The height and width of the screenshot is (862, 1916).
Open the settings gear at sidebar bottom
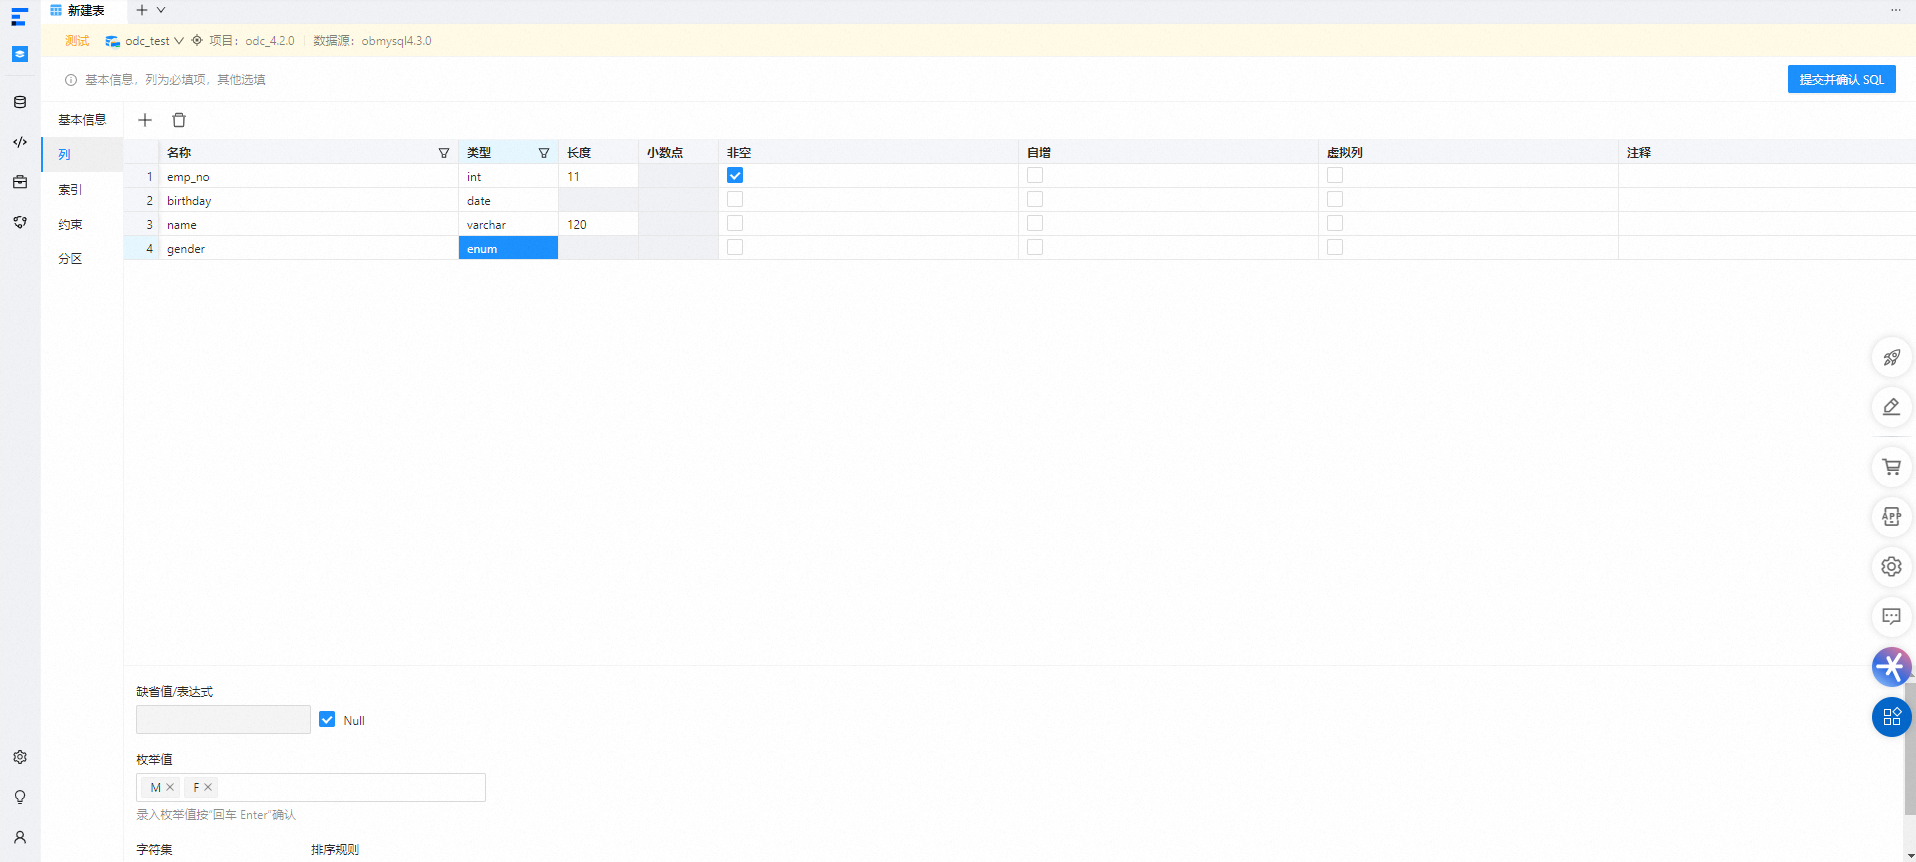pos(20,757)
